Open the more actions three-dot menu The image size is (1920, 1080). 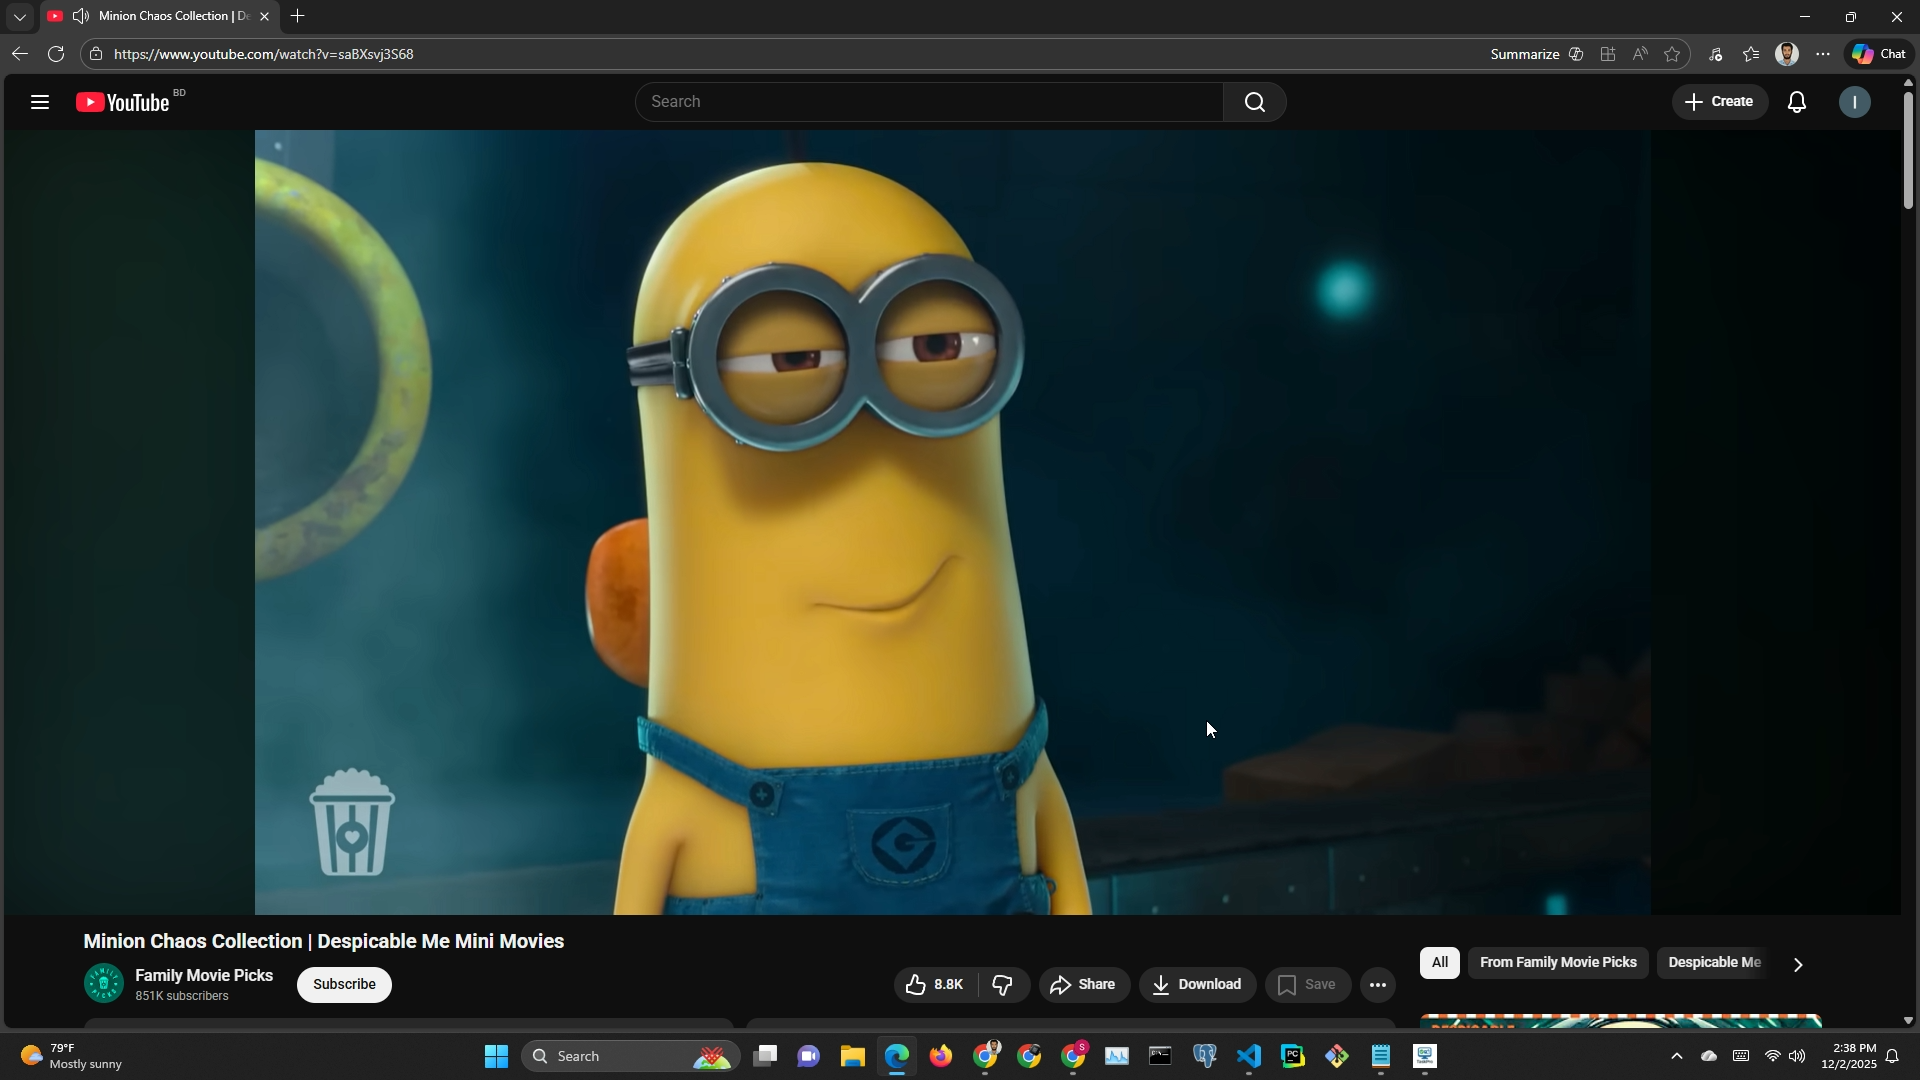coord(1377,985)
